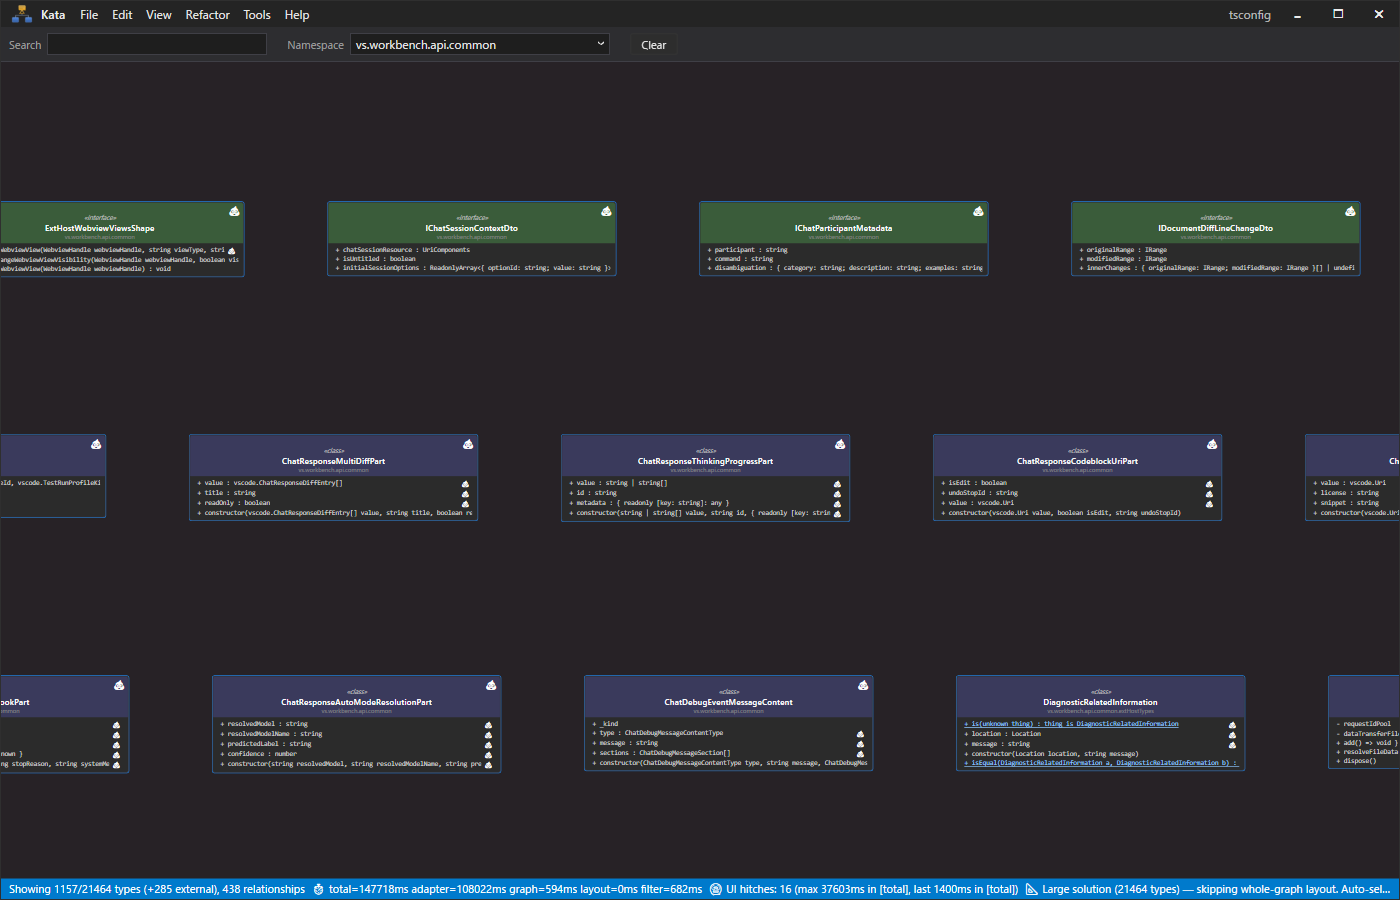The height and width of the screenshot is (900, 1400).
Task: Open the Namespace dropdown
Action: coord(480,44)
